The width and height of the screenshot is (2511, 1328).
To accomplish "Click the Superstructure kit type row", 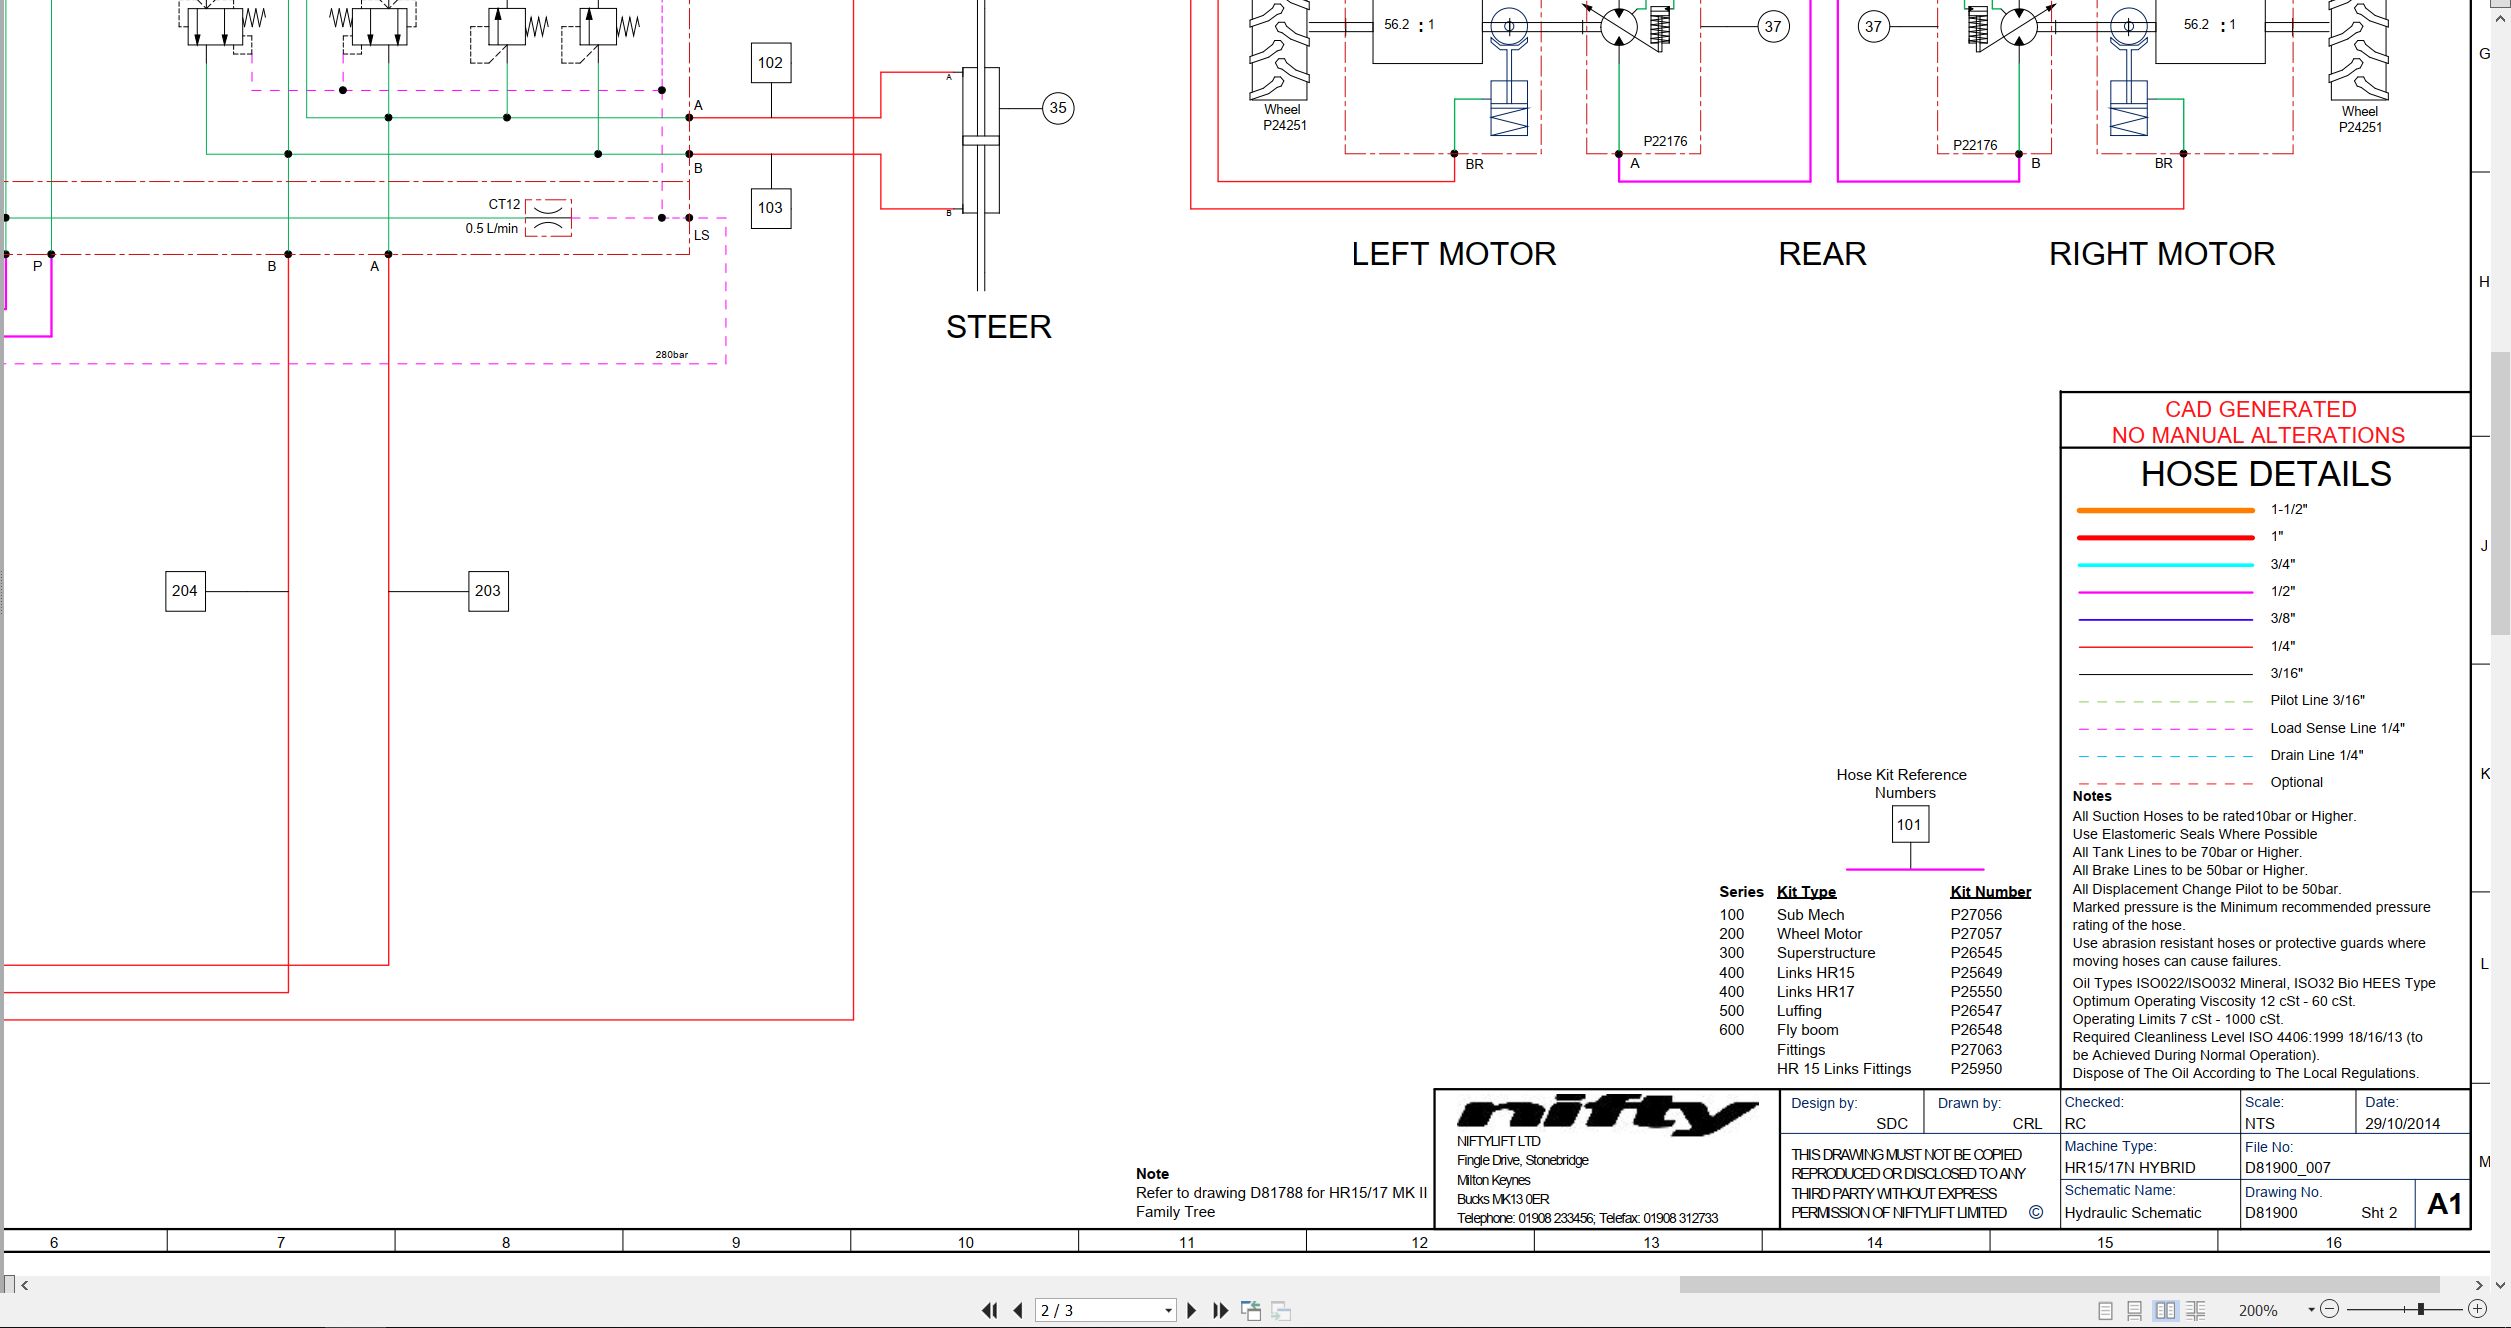I will click(x=1826, y=953).
